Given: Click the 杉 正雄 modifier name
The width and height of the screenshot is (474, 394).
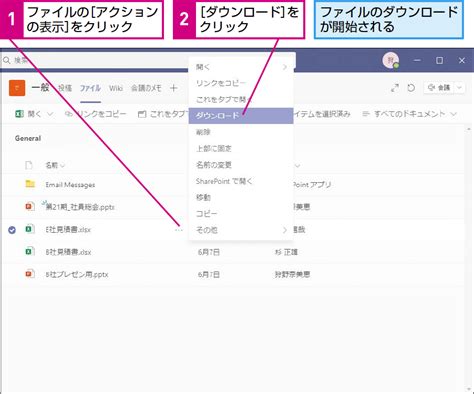Looking at the screenshot, I should 286,252.
